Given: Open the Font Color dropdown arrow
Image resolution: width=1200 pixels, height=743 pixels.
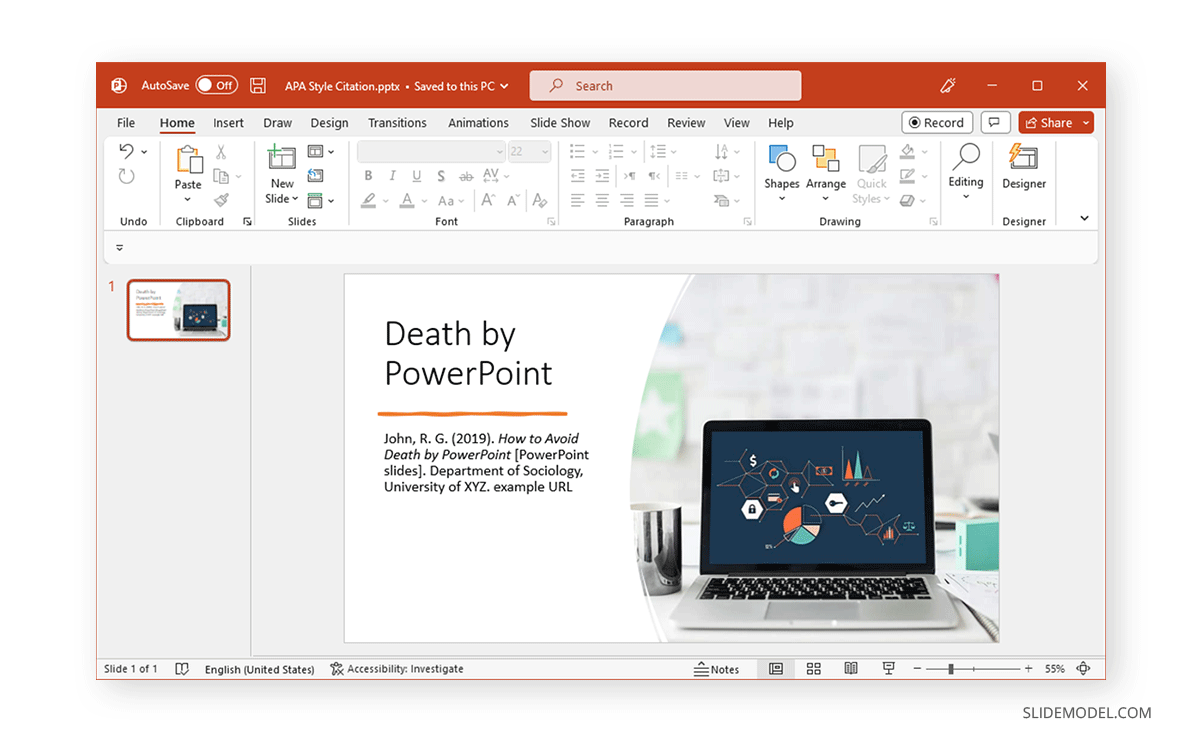Looking at the screenshot, I should tap(423, 200).
